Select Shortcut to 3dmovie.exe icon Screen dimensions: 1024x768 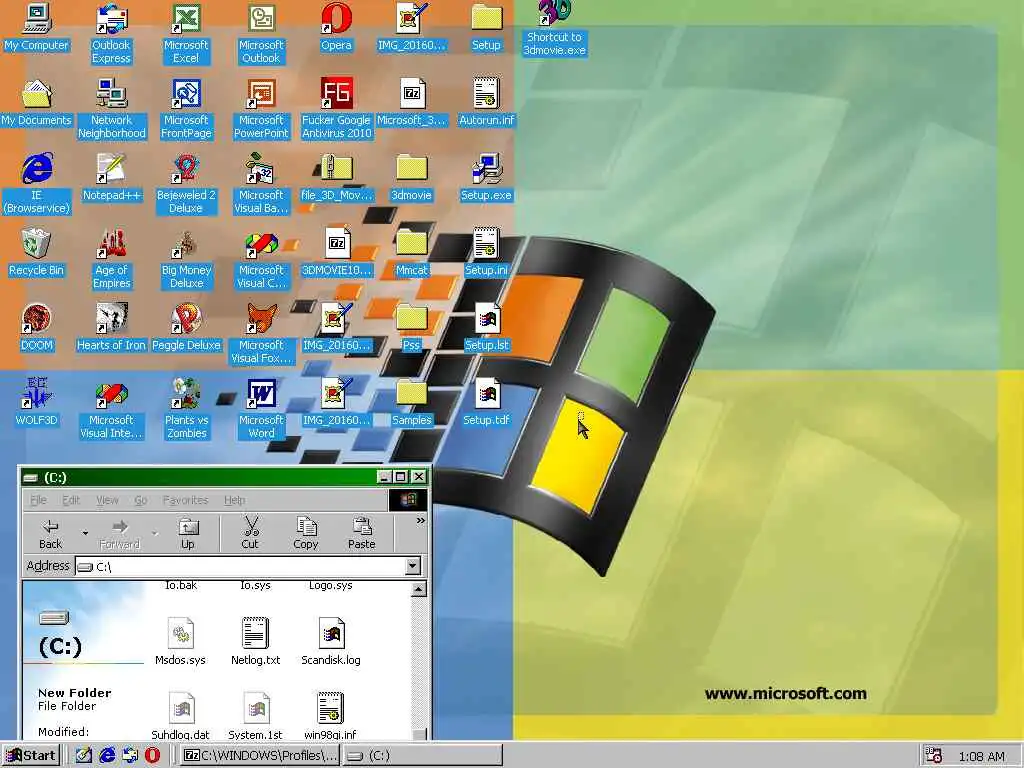(554, 27)
